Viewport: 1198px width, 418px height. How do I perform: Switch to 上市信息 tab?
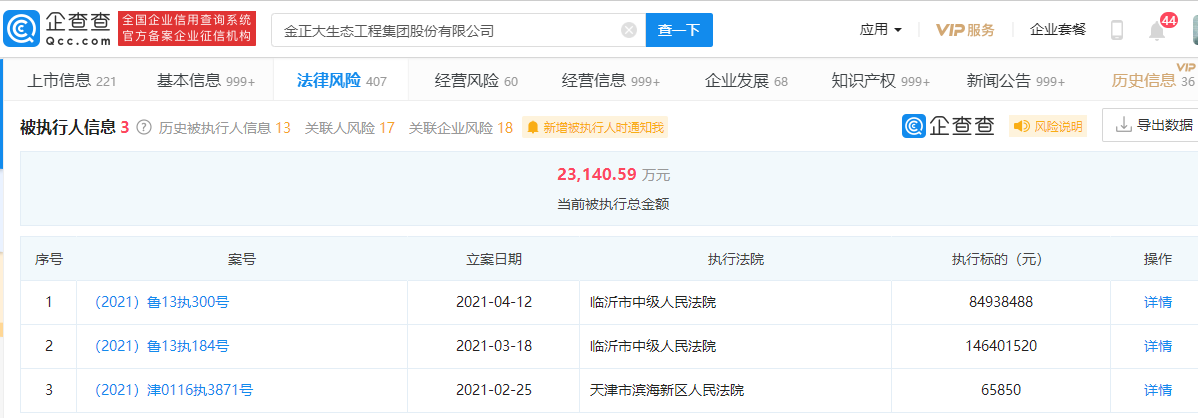(x=71, y=81)
